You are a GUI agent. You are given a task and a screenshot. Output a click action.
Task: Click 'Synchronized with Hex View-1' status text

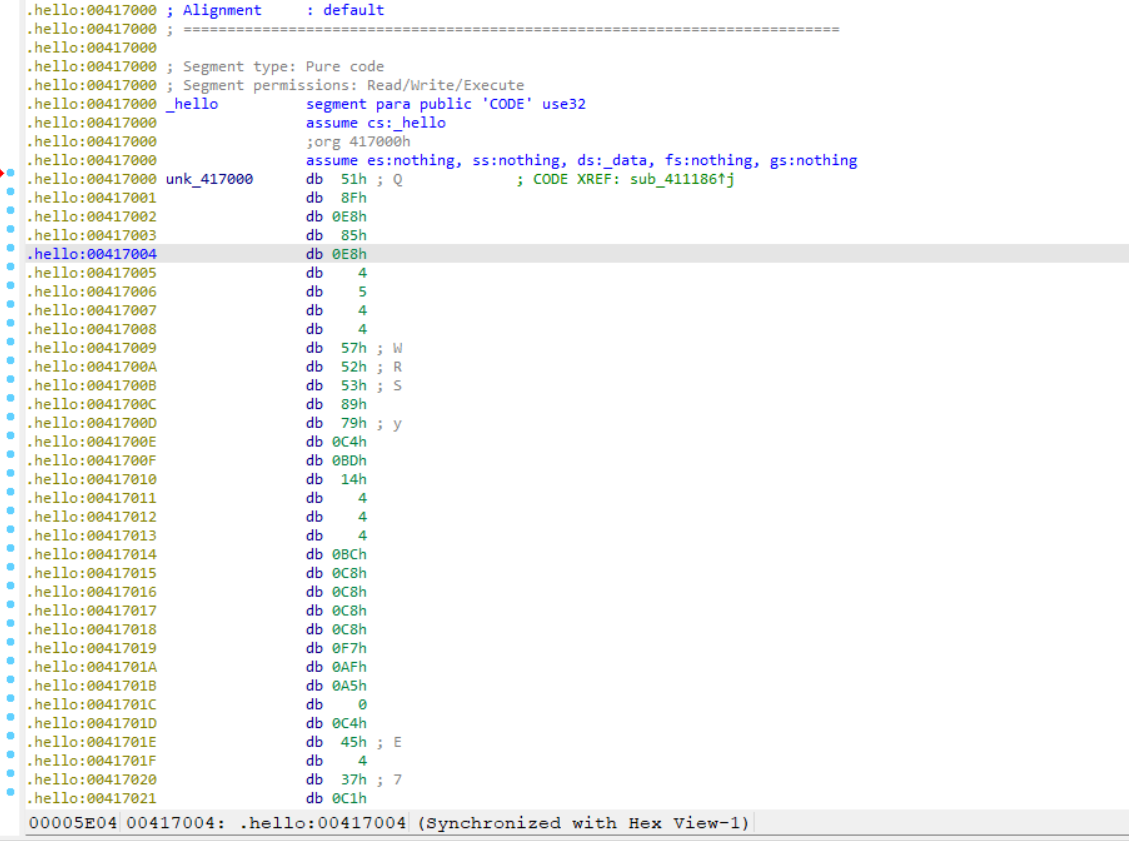583,823
